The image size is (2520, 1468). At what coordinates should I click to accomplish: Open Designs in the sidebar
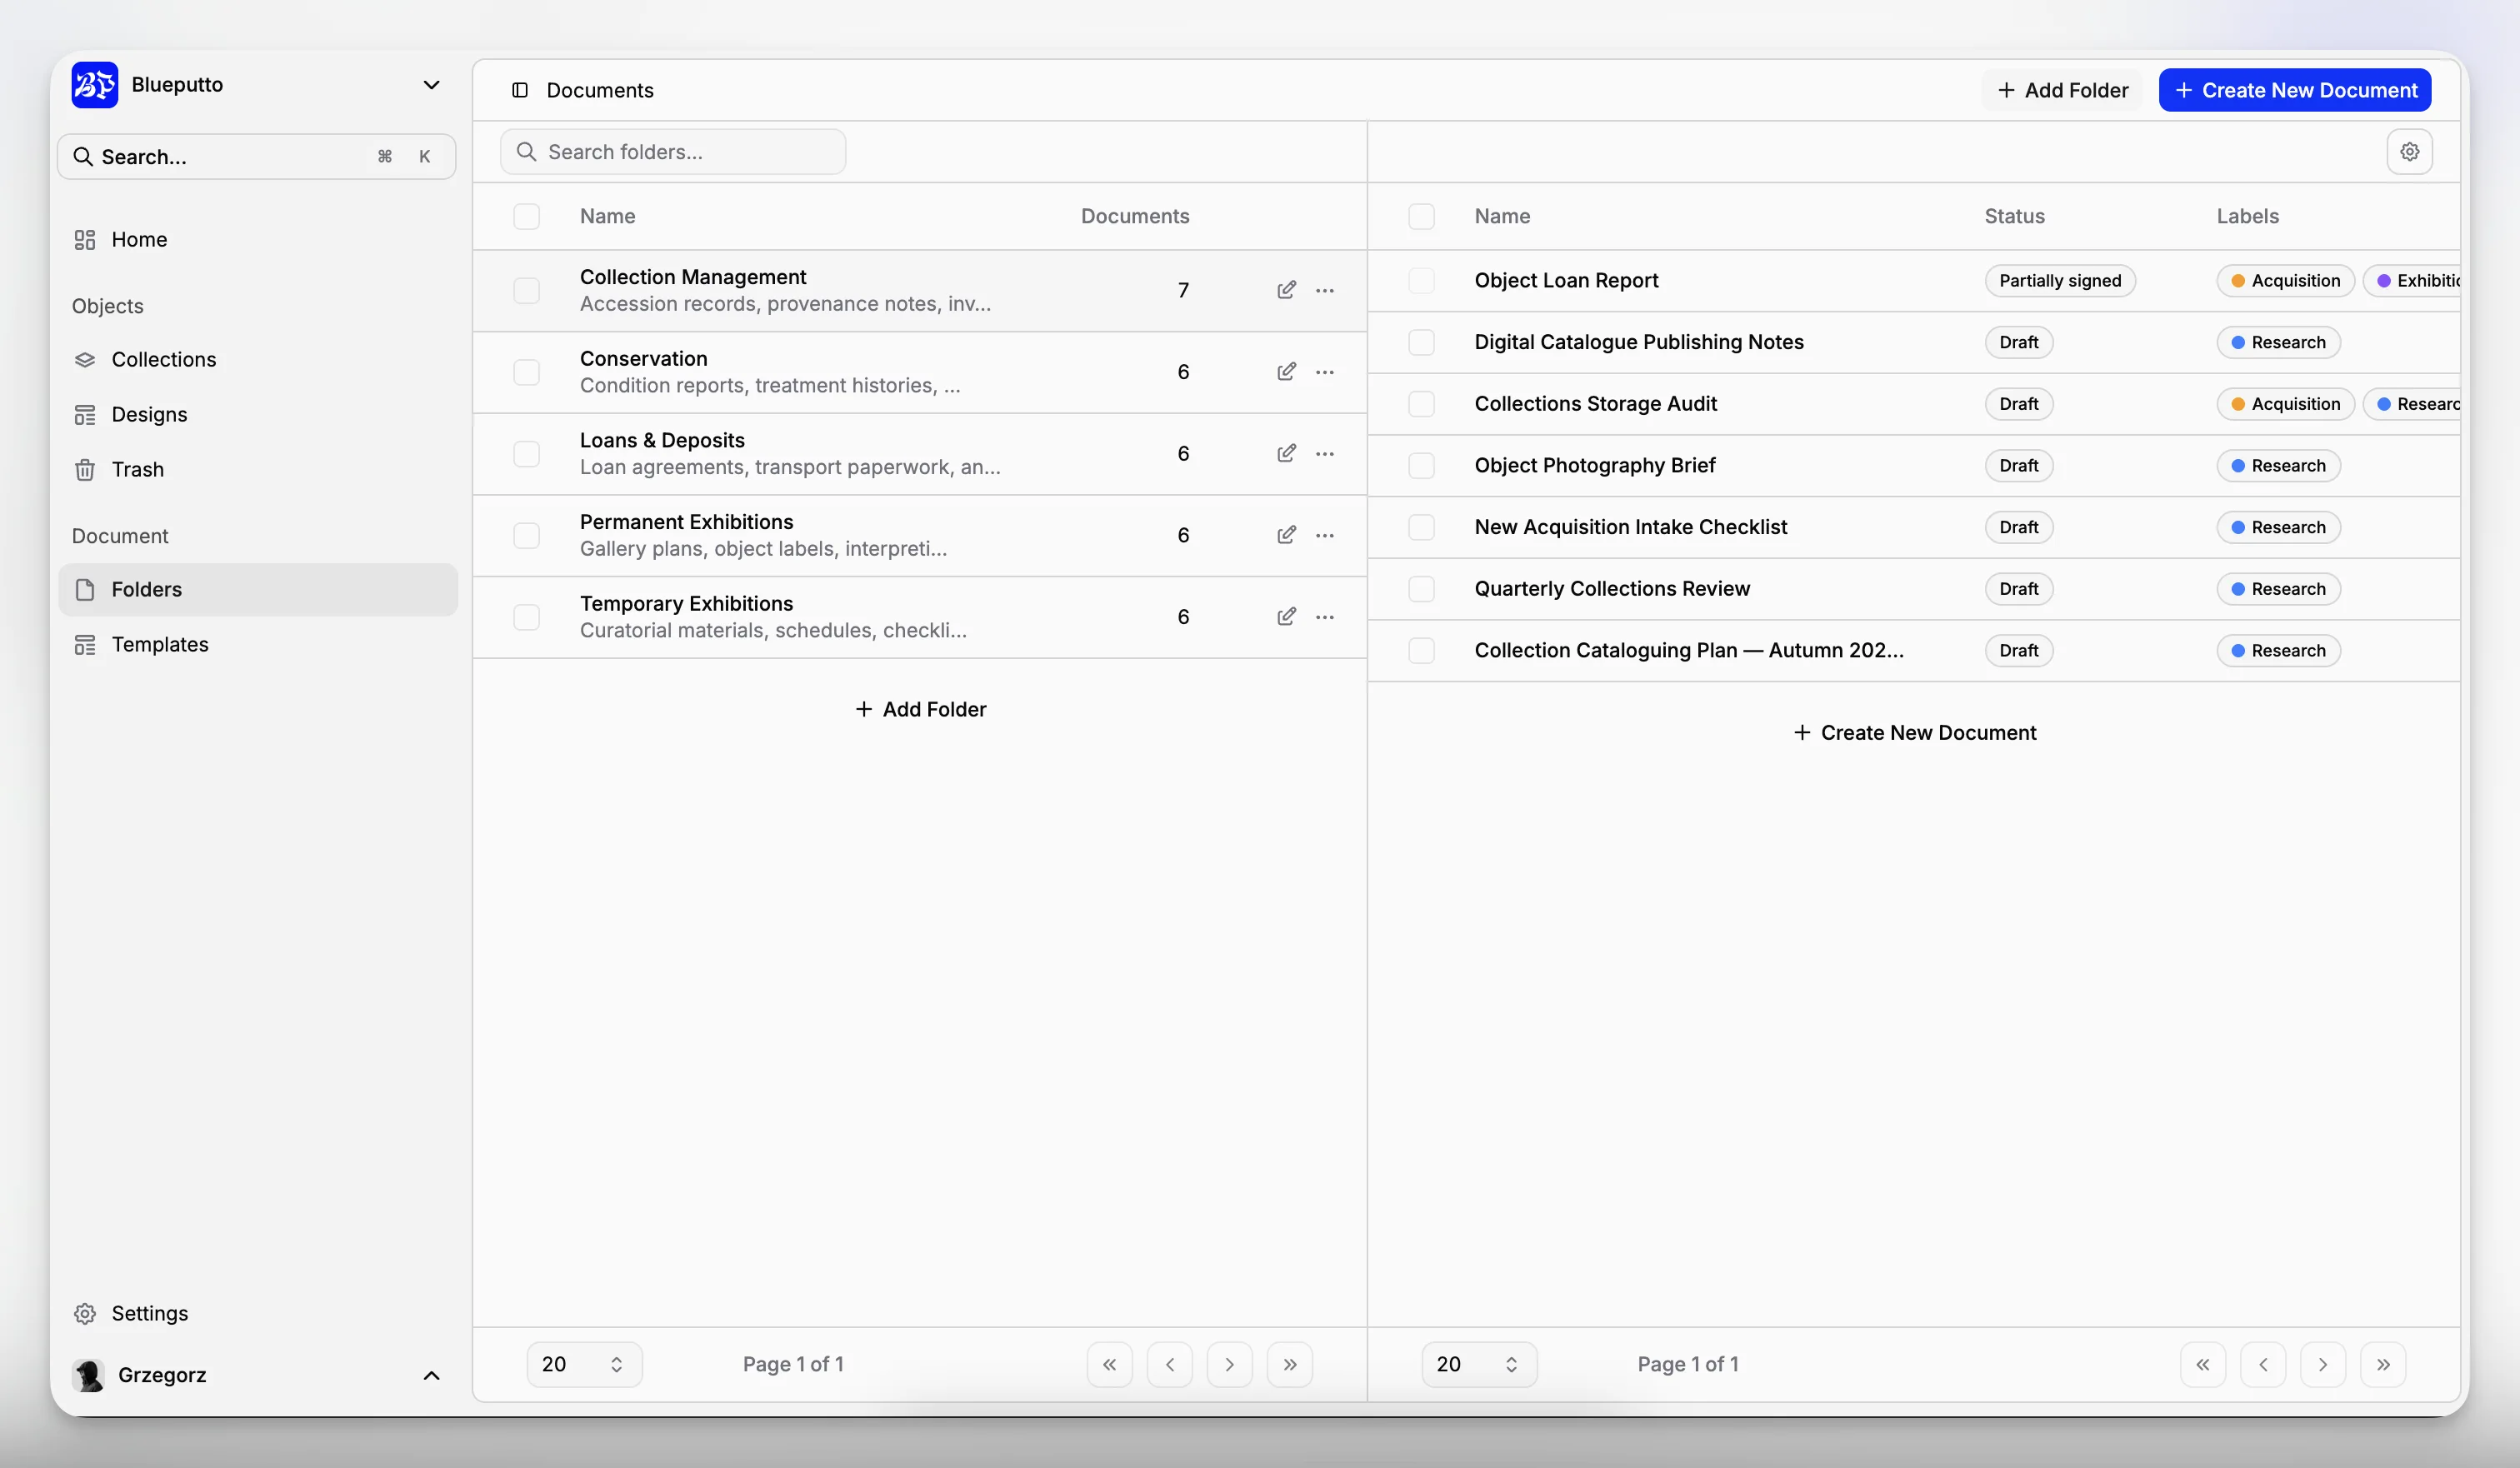tap(258, 414)
